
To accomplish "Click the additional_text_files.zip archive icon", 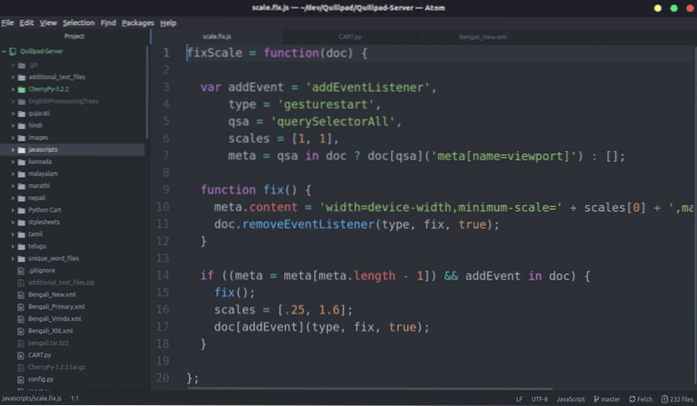I will [20, 282].
